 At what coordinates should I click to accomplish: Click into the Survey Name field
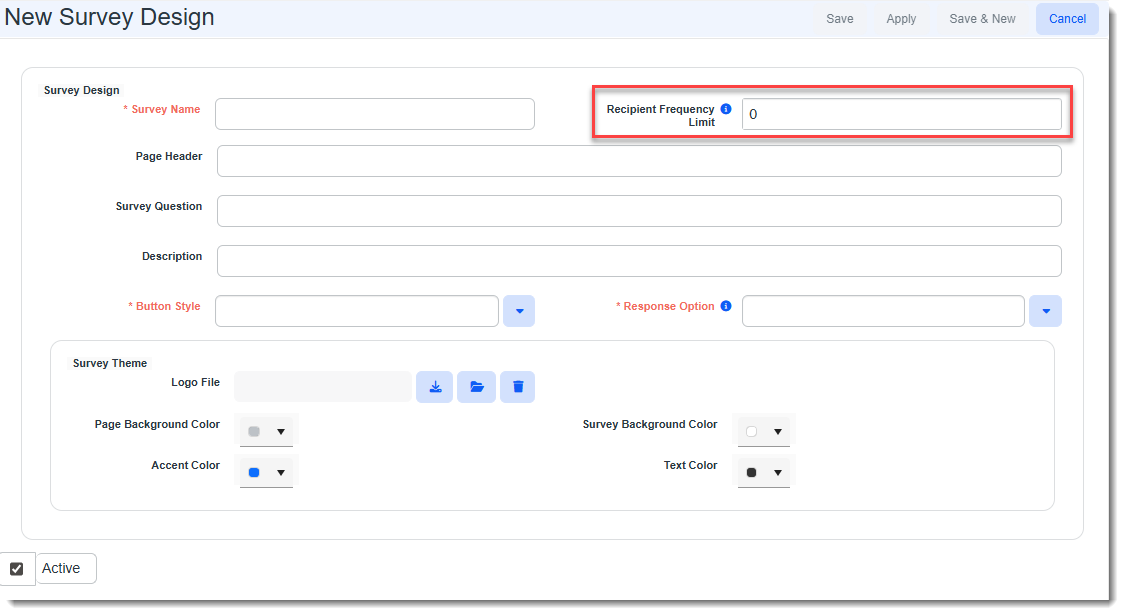pos(375,114)
